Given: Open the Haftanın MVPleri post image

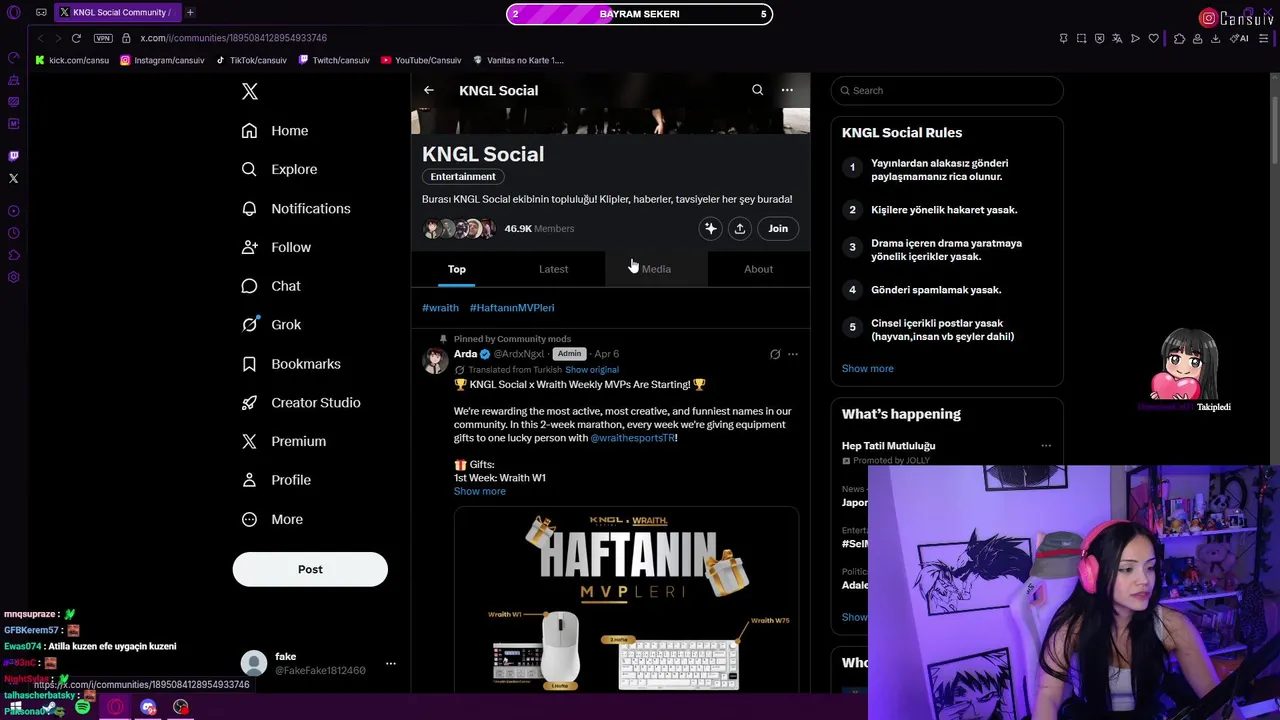Looking at the screenshot, I should coord(626,600).
